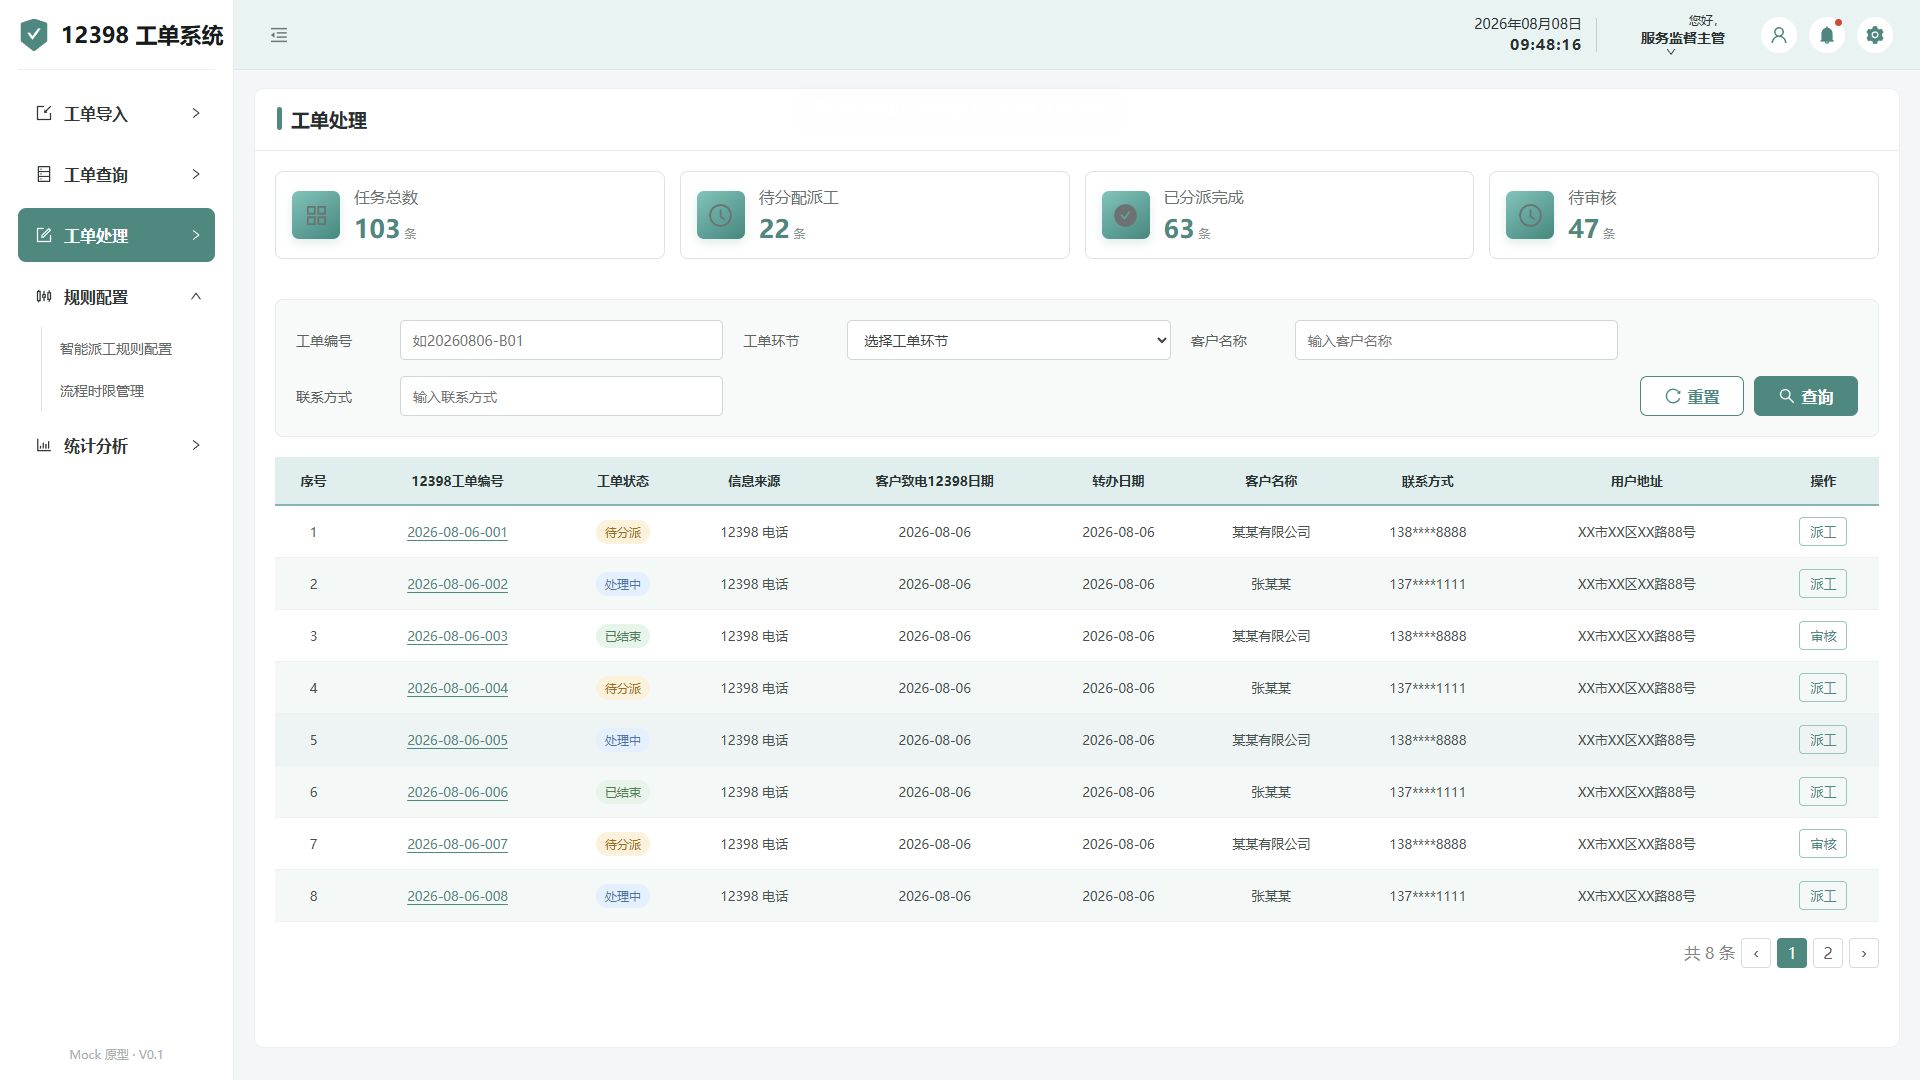The height and width of the screenshot is (1080, 1920).
Task: Open work order link 2026-08-06-006
Action: point(457,792)
